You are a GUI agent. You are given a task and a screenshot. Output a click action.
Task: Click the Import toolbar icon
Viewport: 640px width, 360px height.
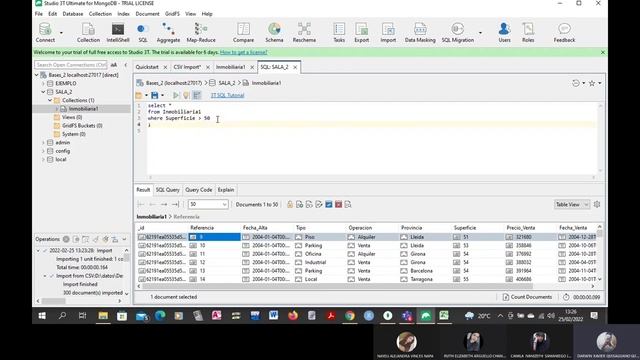click(388, 33)
